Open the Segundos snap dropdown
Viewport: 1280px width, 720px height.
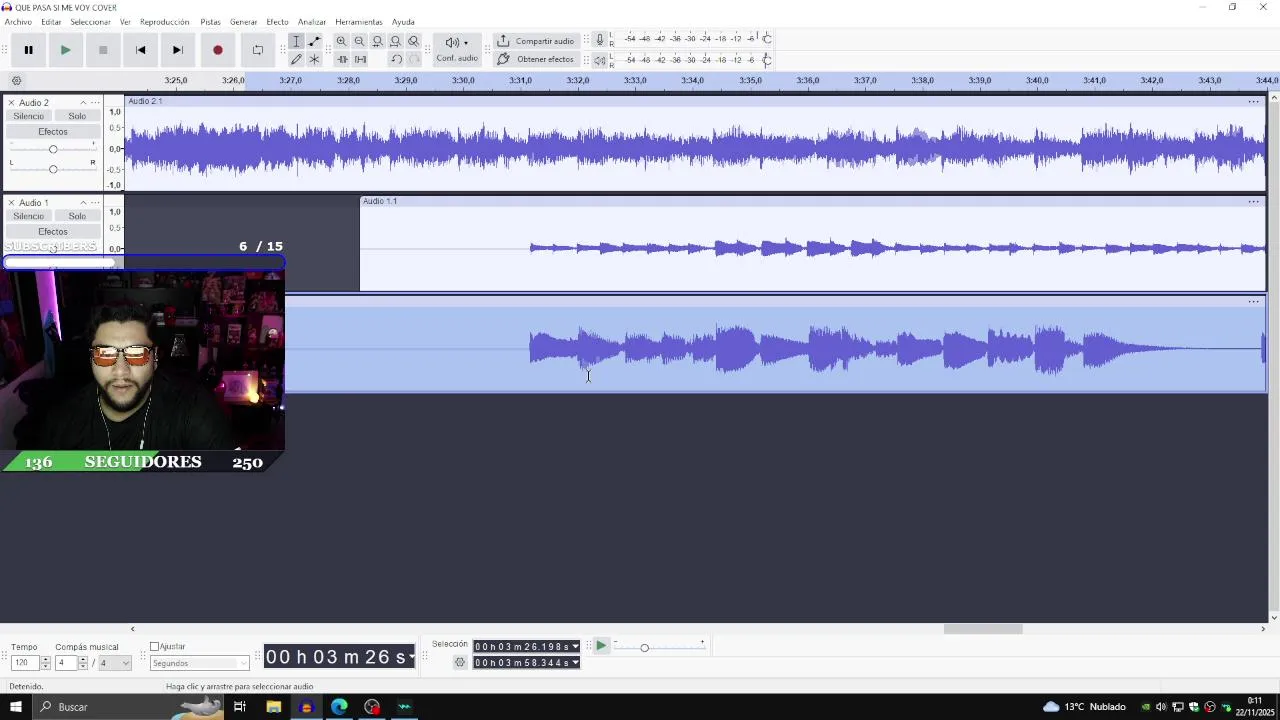[199, 663]
